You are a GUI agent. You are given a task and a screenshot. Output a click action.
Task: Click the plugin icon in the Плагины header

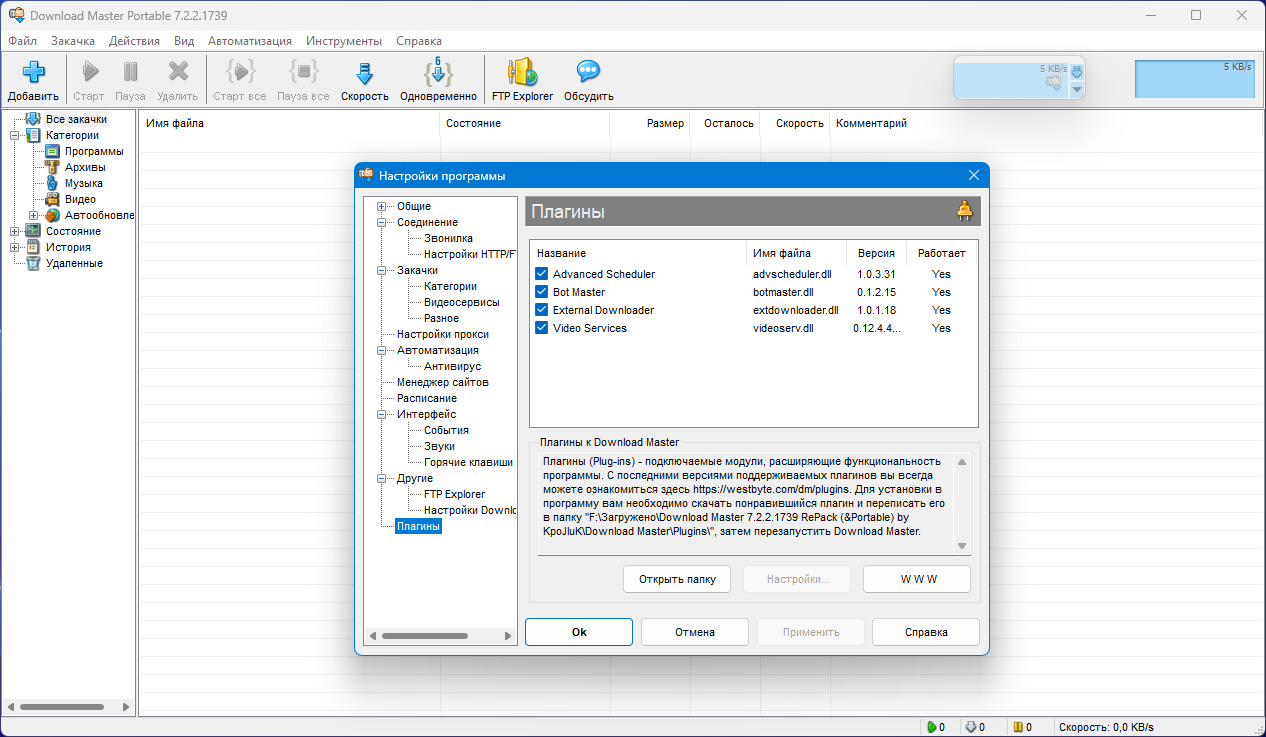(x=964, y=211)
